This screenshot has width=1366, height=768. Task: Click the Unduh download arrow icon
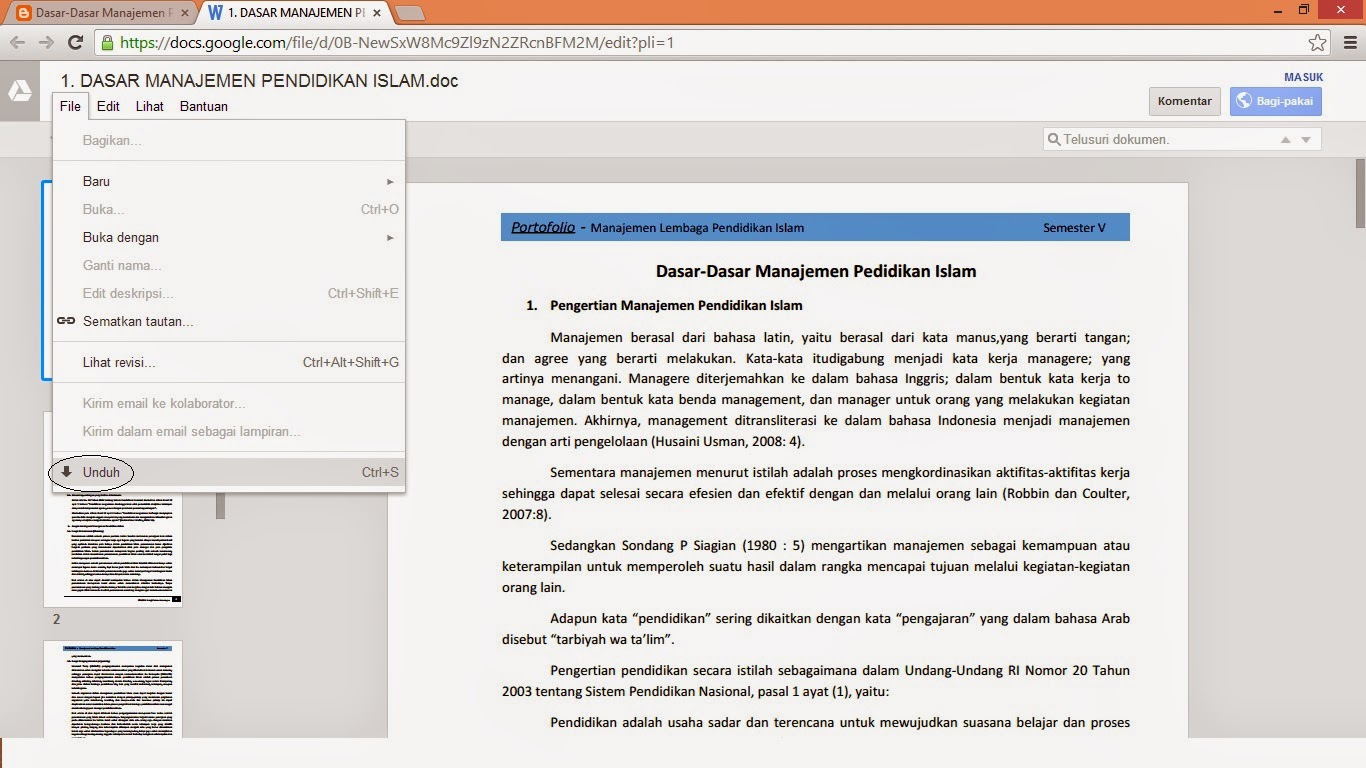(66, 472)
